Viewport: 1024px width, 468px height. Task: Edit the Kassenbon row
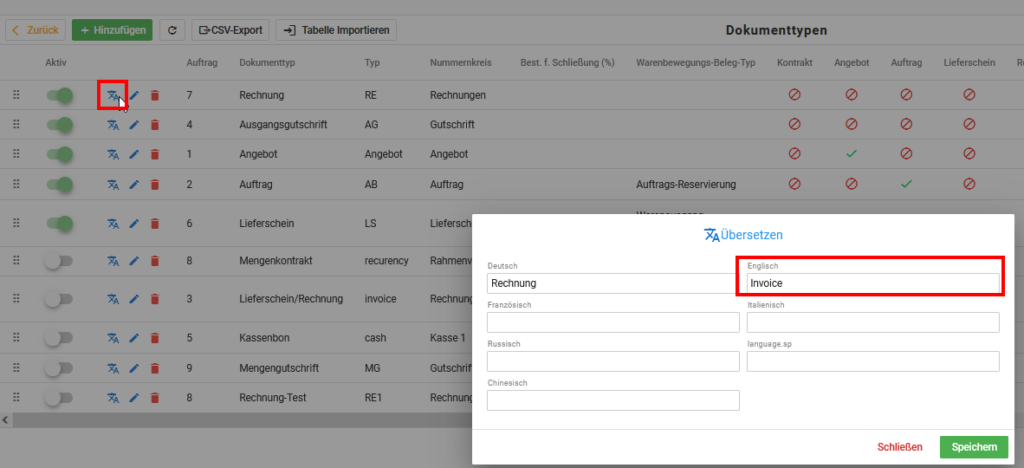pos(134,338)
